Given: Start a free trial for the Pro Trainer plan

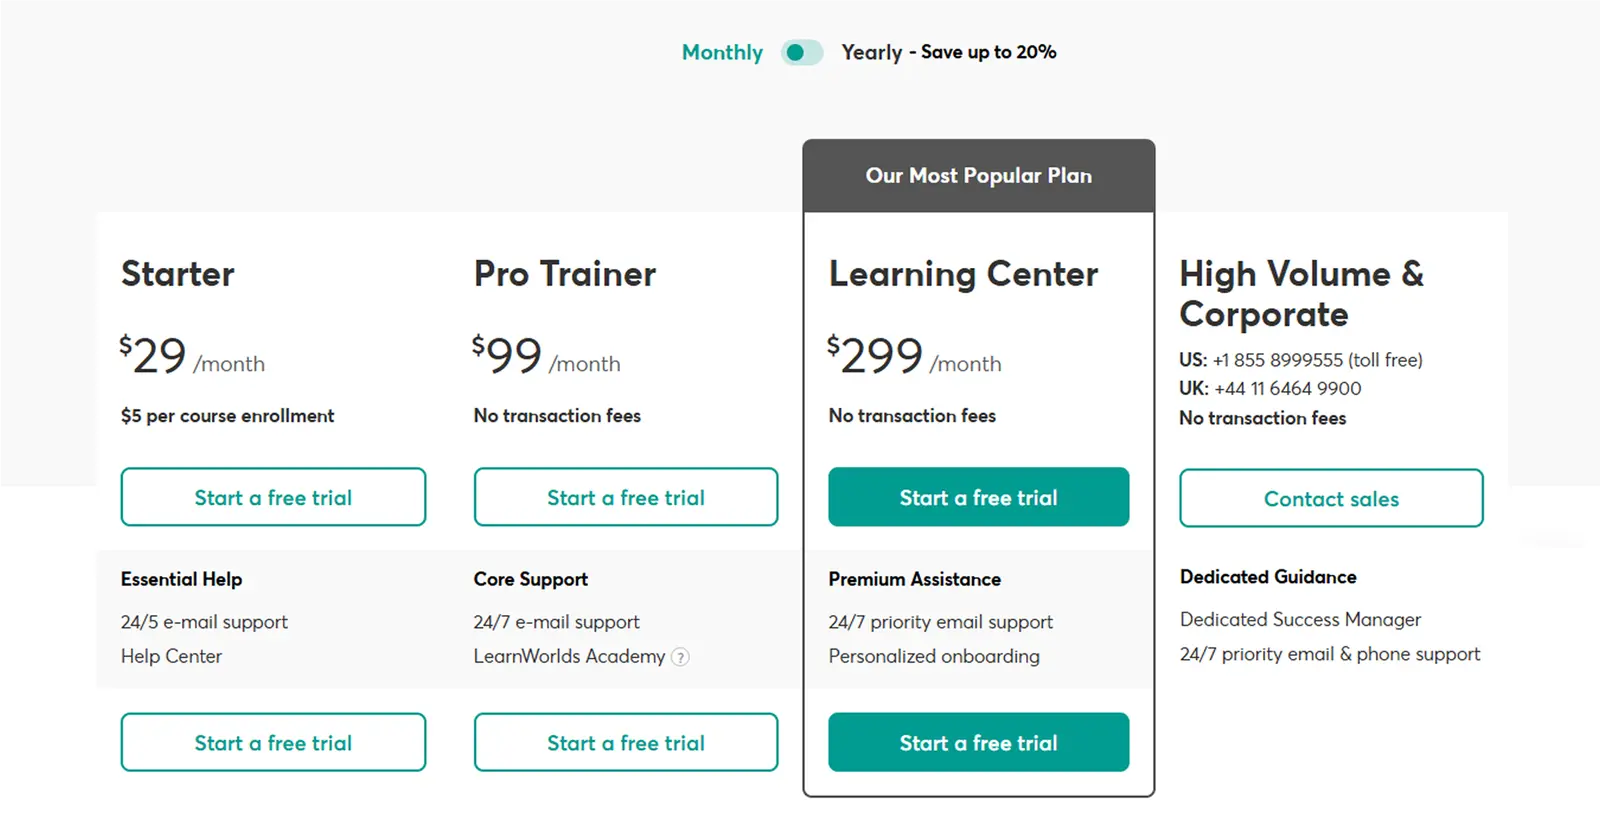Looking at the screenshot, I should tap(626, 497).
